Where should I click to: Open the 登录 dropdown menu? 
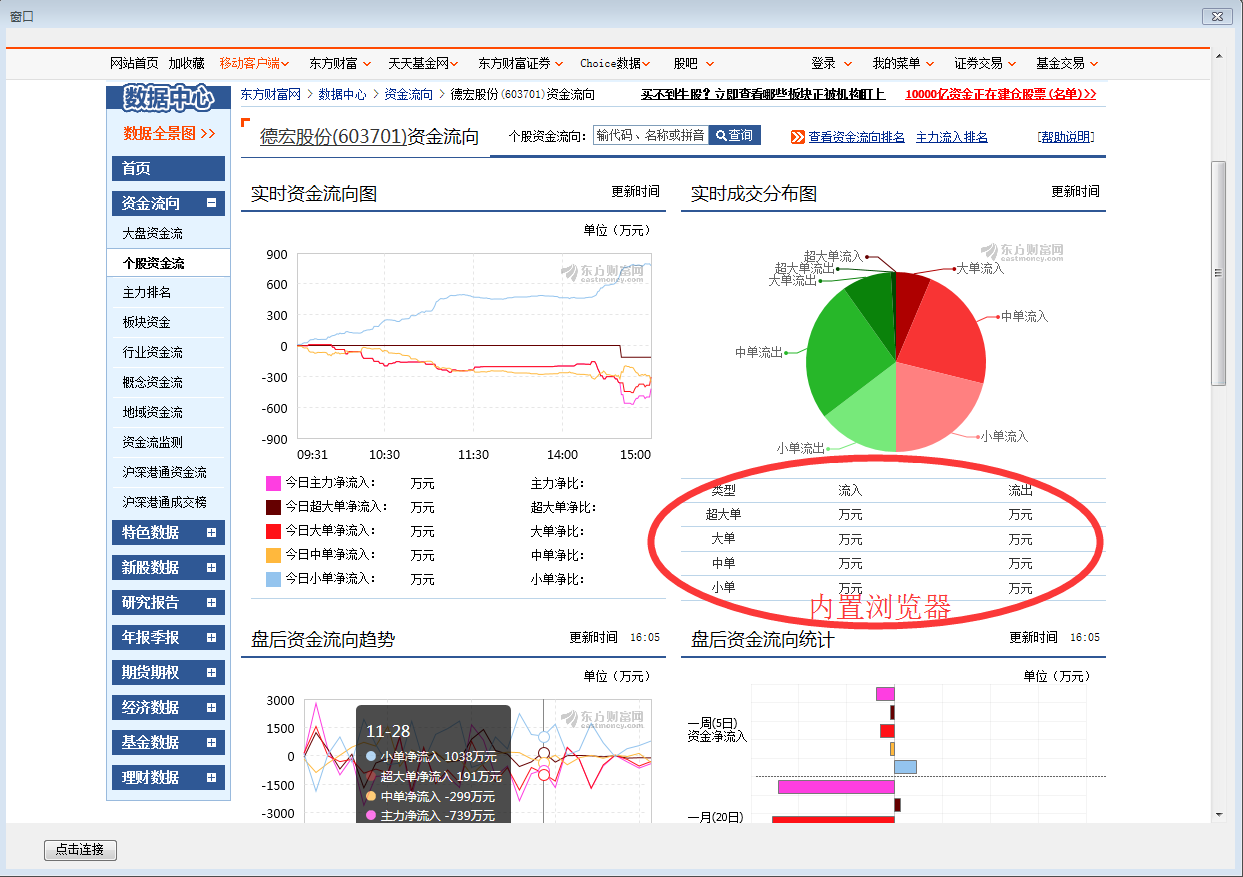coord(832,63)
